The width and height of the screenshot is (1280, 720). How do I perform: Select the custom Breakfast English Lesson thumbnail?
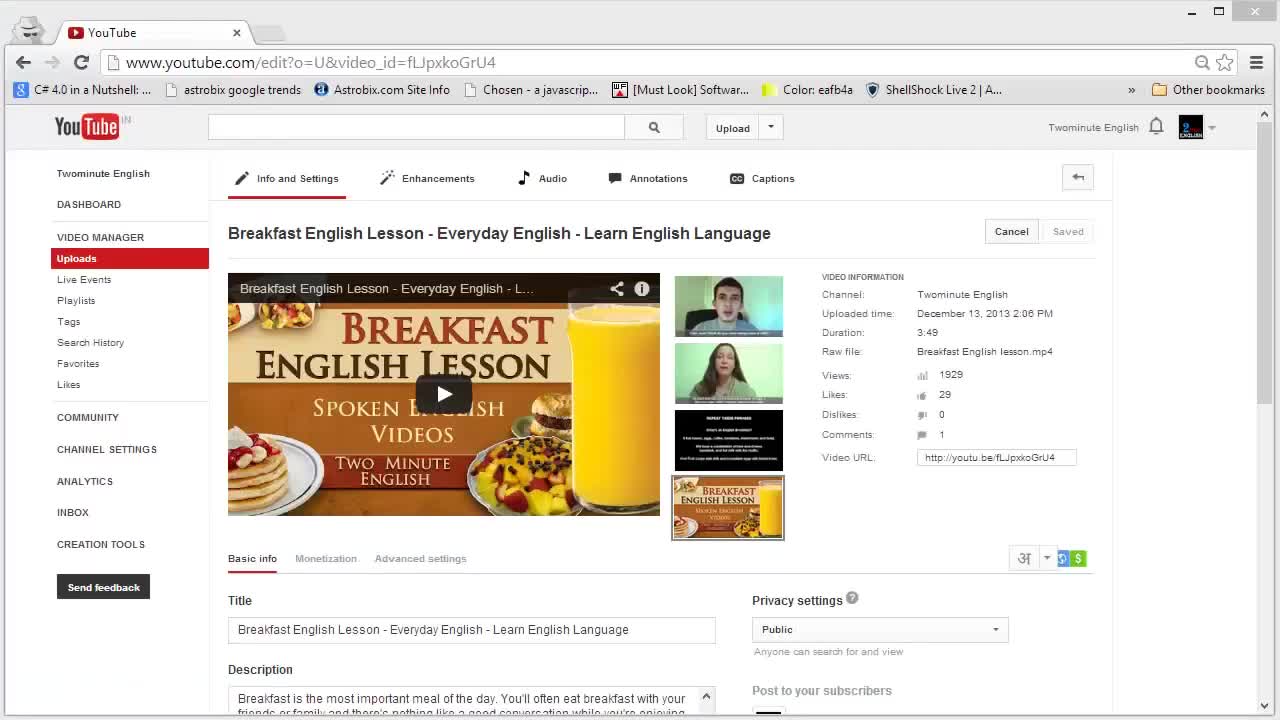(728, 508)
